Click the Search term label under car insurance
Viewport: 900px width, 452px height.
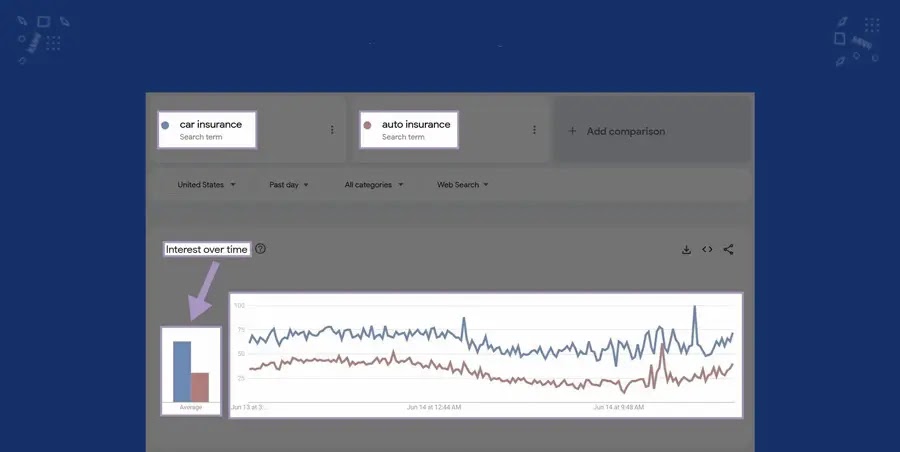(x=201, y=137)
